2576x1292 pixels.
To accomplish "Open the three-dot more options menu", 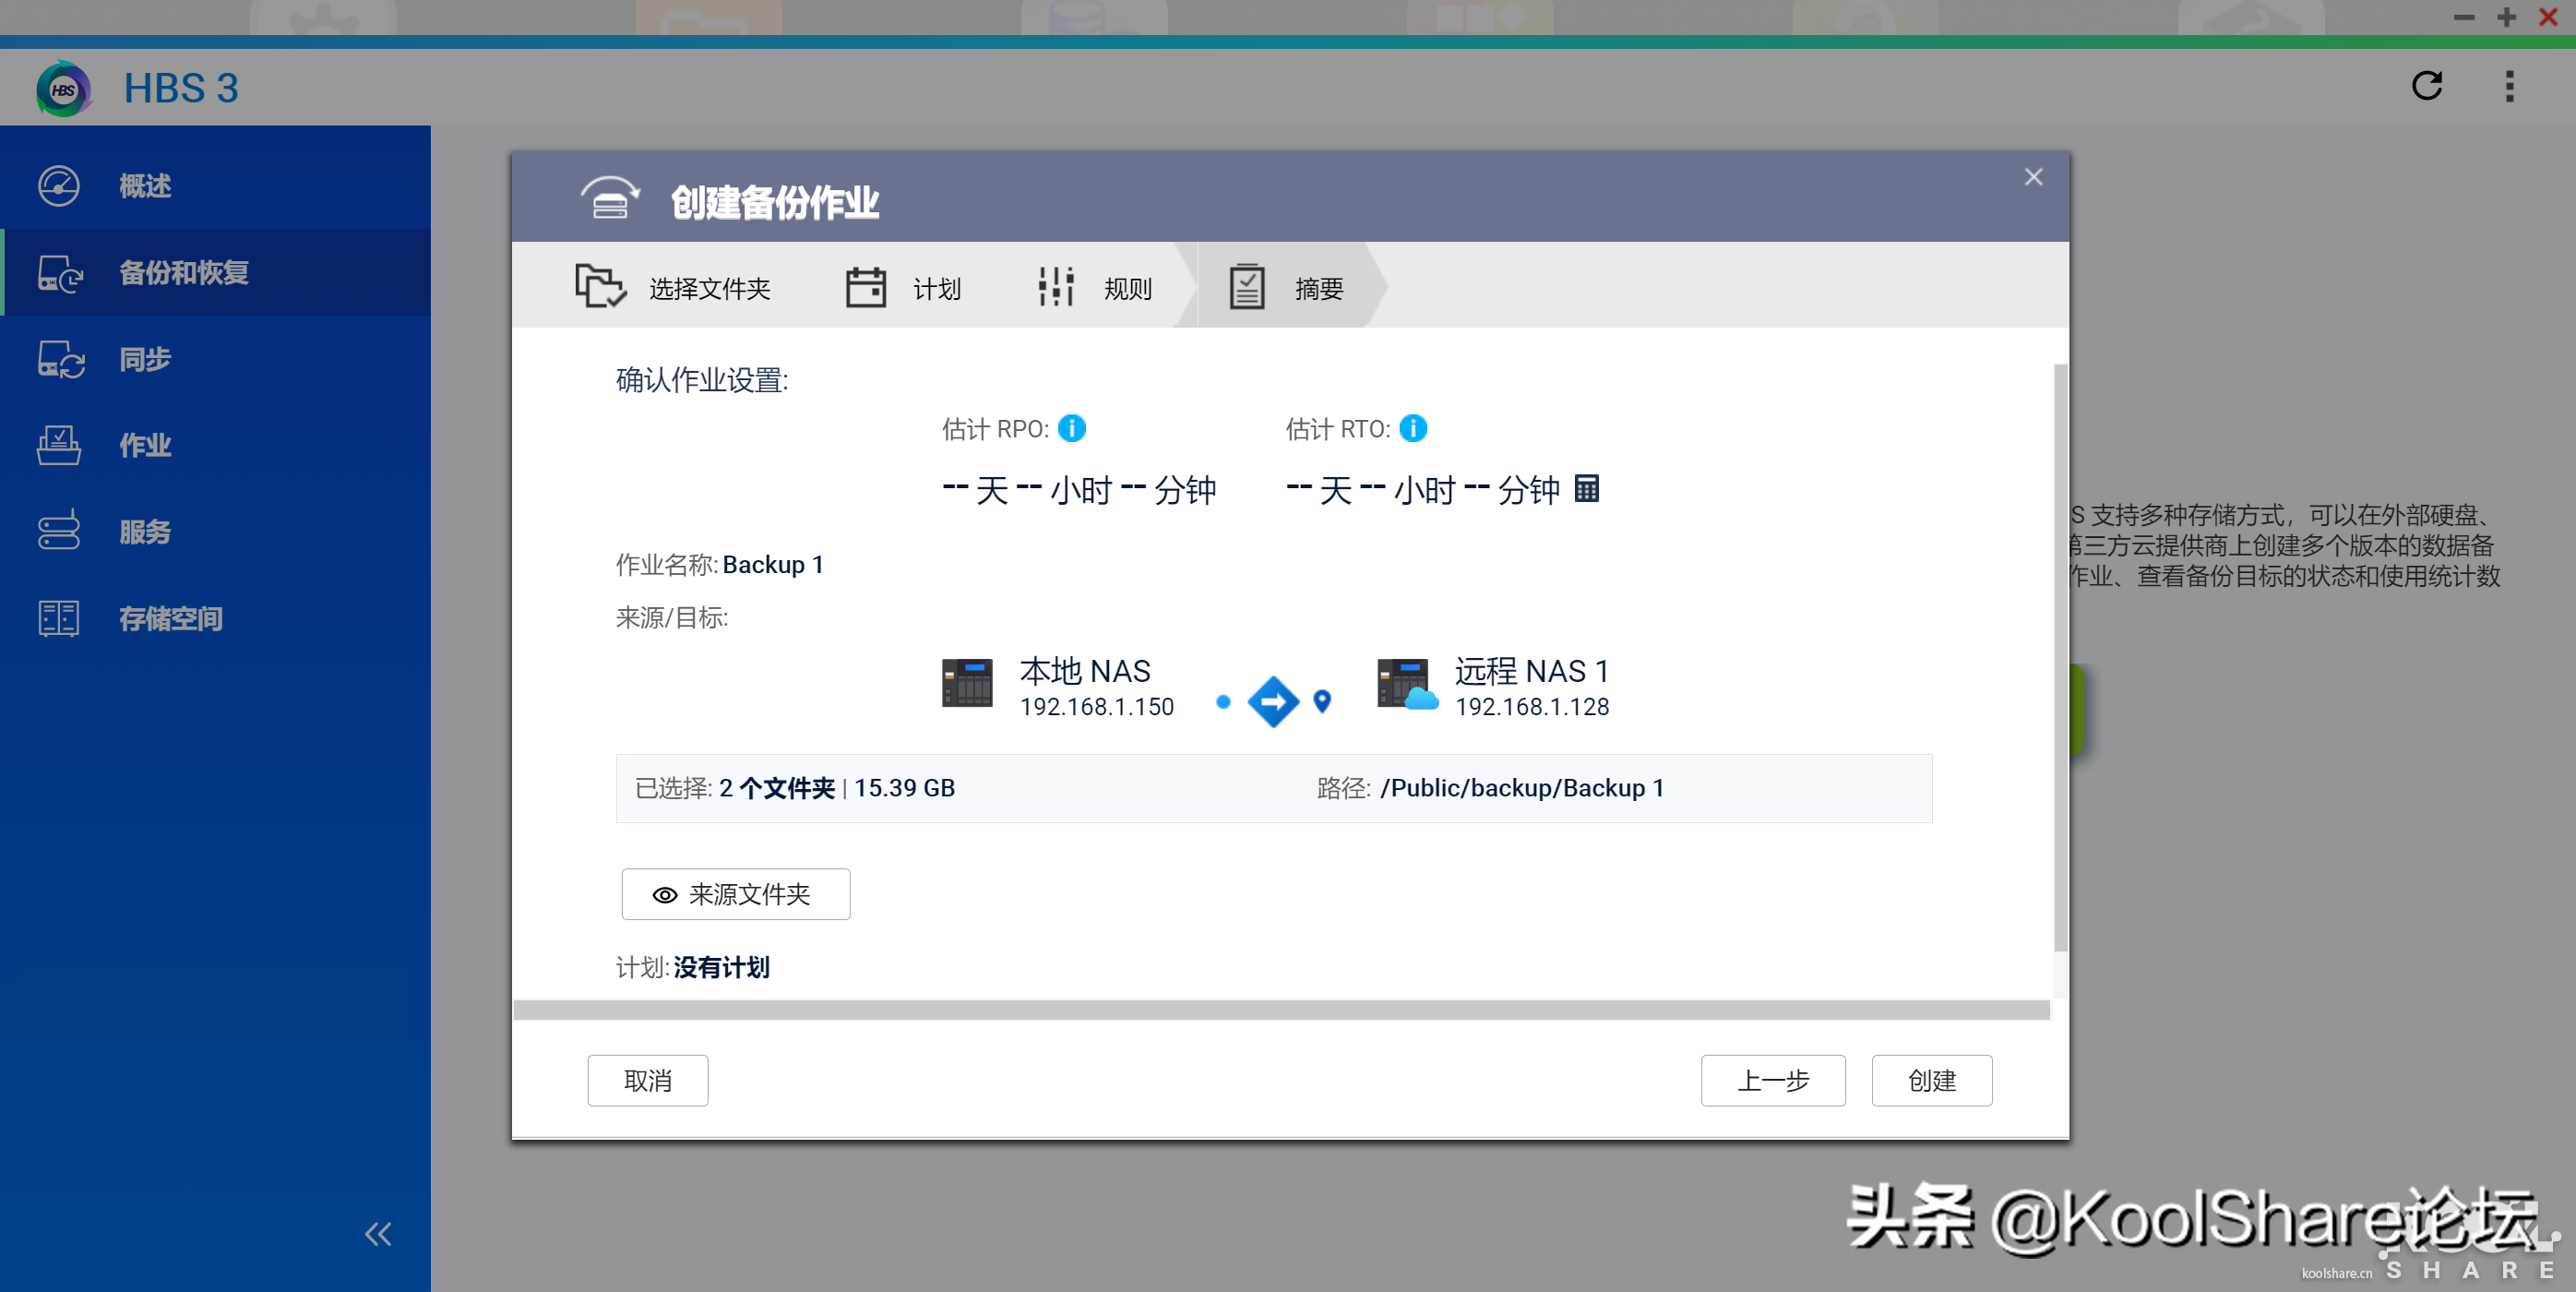I will coord(2508,86).
